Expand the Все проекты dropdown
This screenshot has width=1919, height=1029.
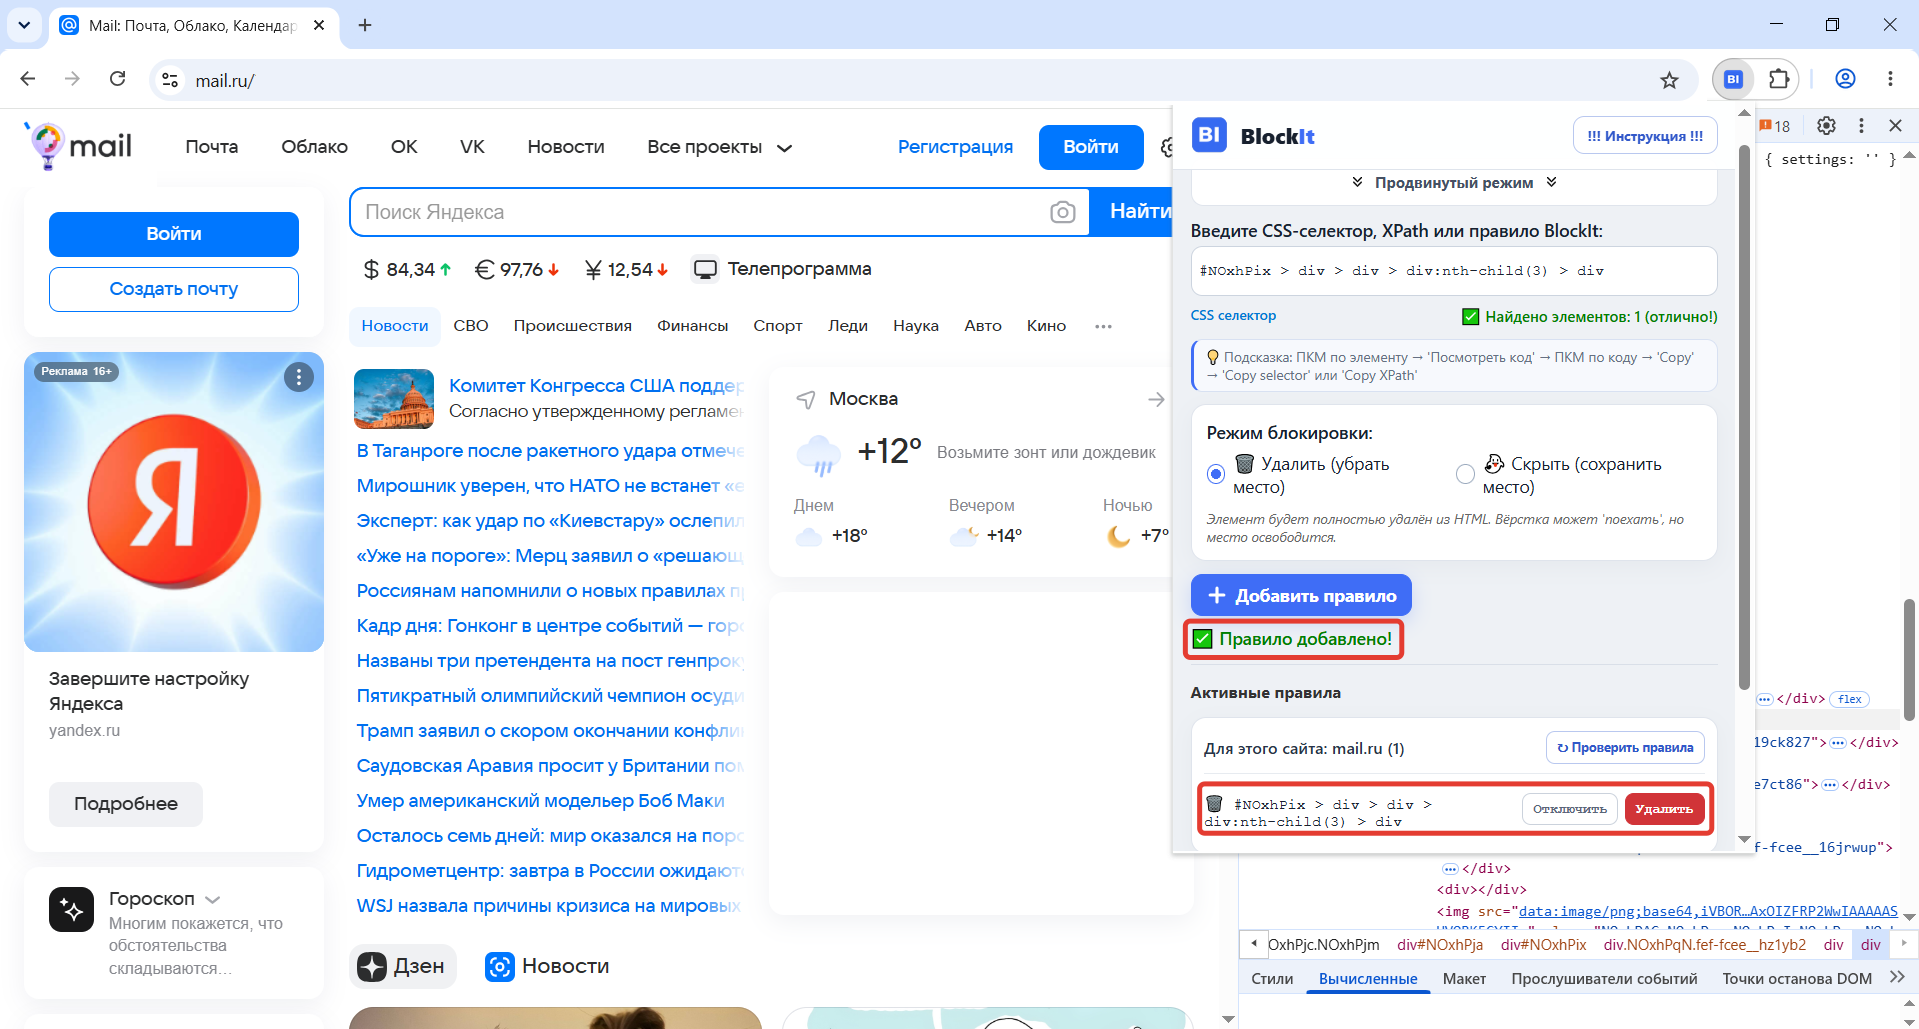click(x=719, y=148)
